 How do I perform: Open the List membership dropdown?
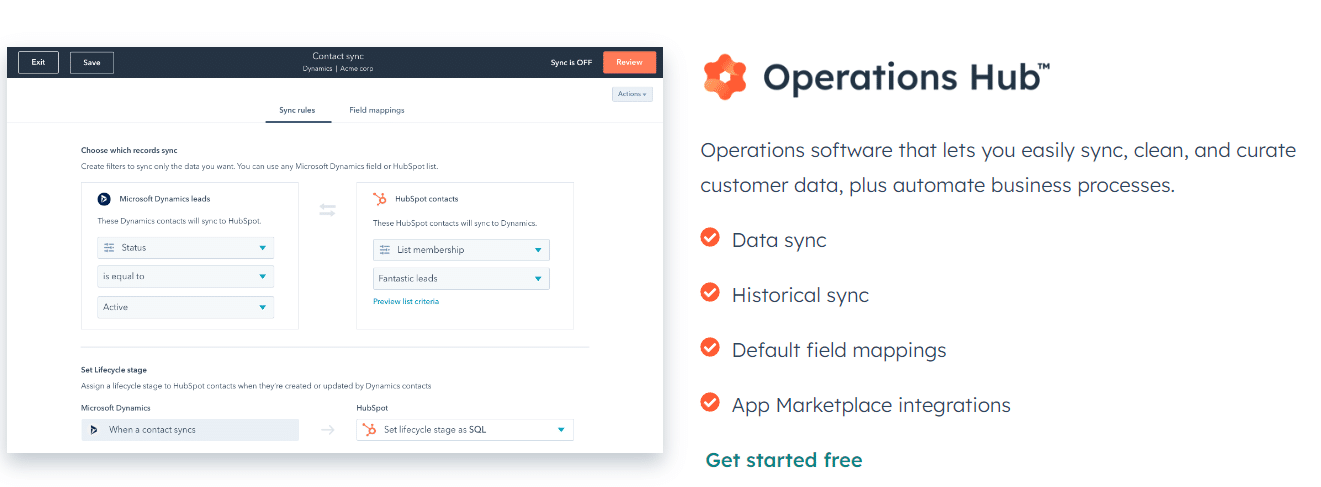tap(461, 250)
